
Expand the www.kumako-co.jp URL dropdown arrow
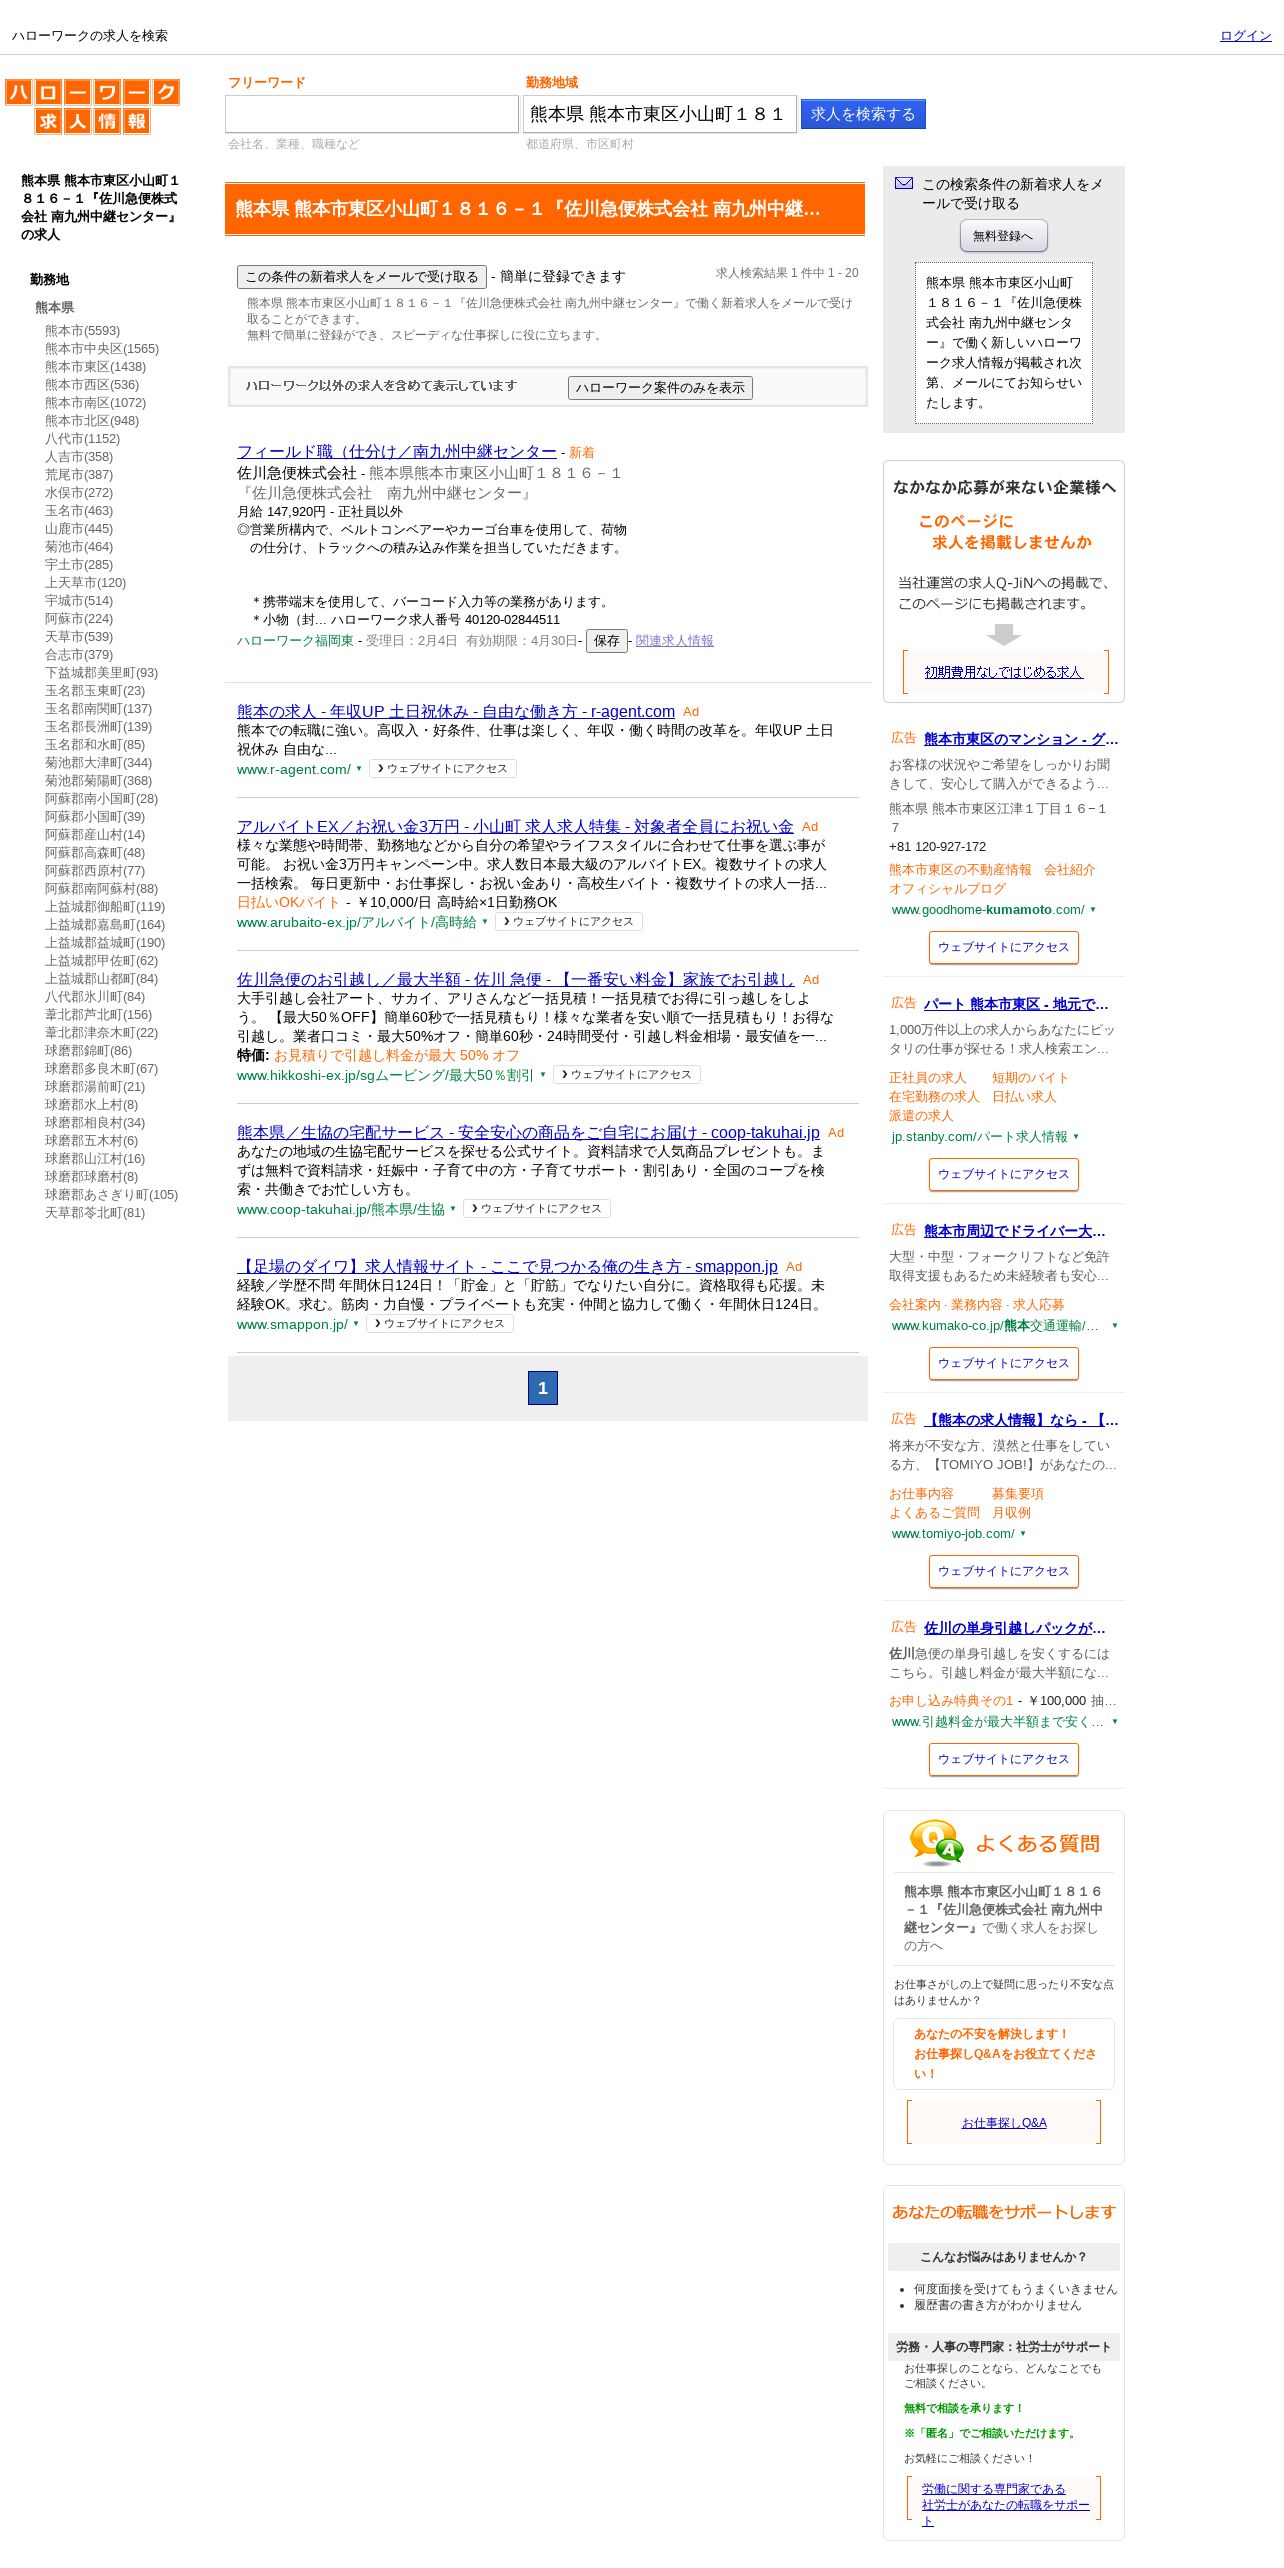point(1115,1326)
